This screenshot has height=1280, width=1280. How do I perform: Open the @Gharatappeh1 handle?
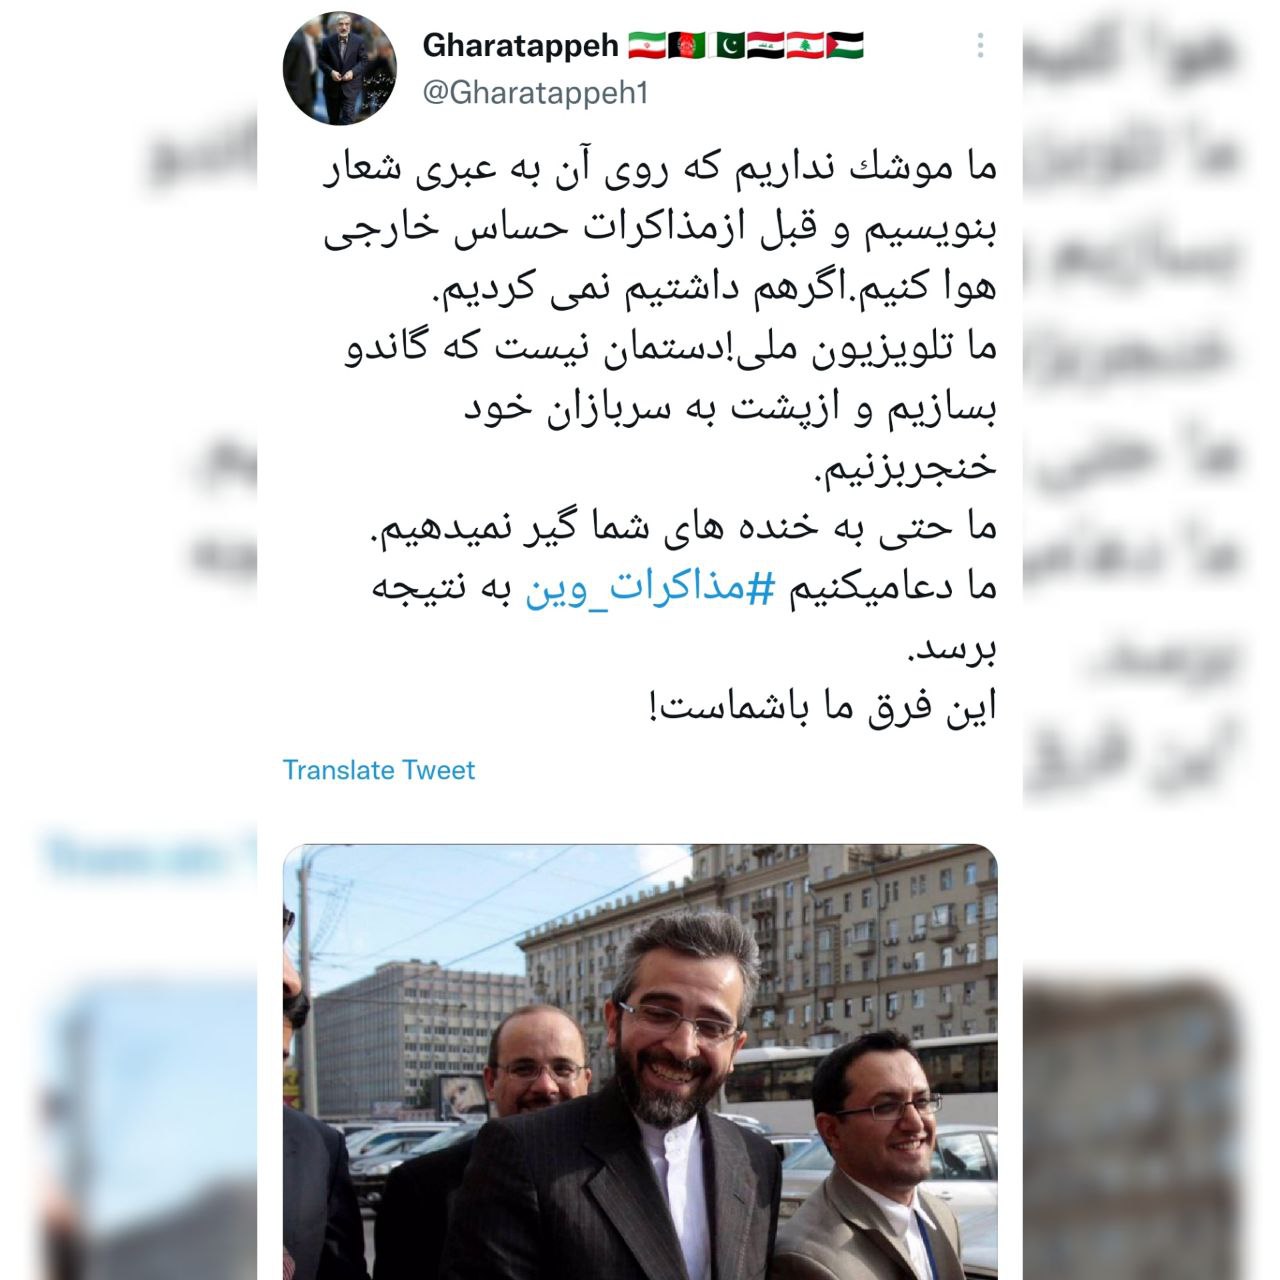pos(536,93)
